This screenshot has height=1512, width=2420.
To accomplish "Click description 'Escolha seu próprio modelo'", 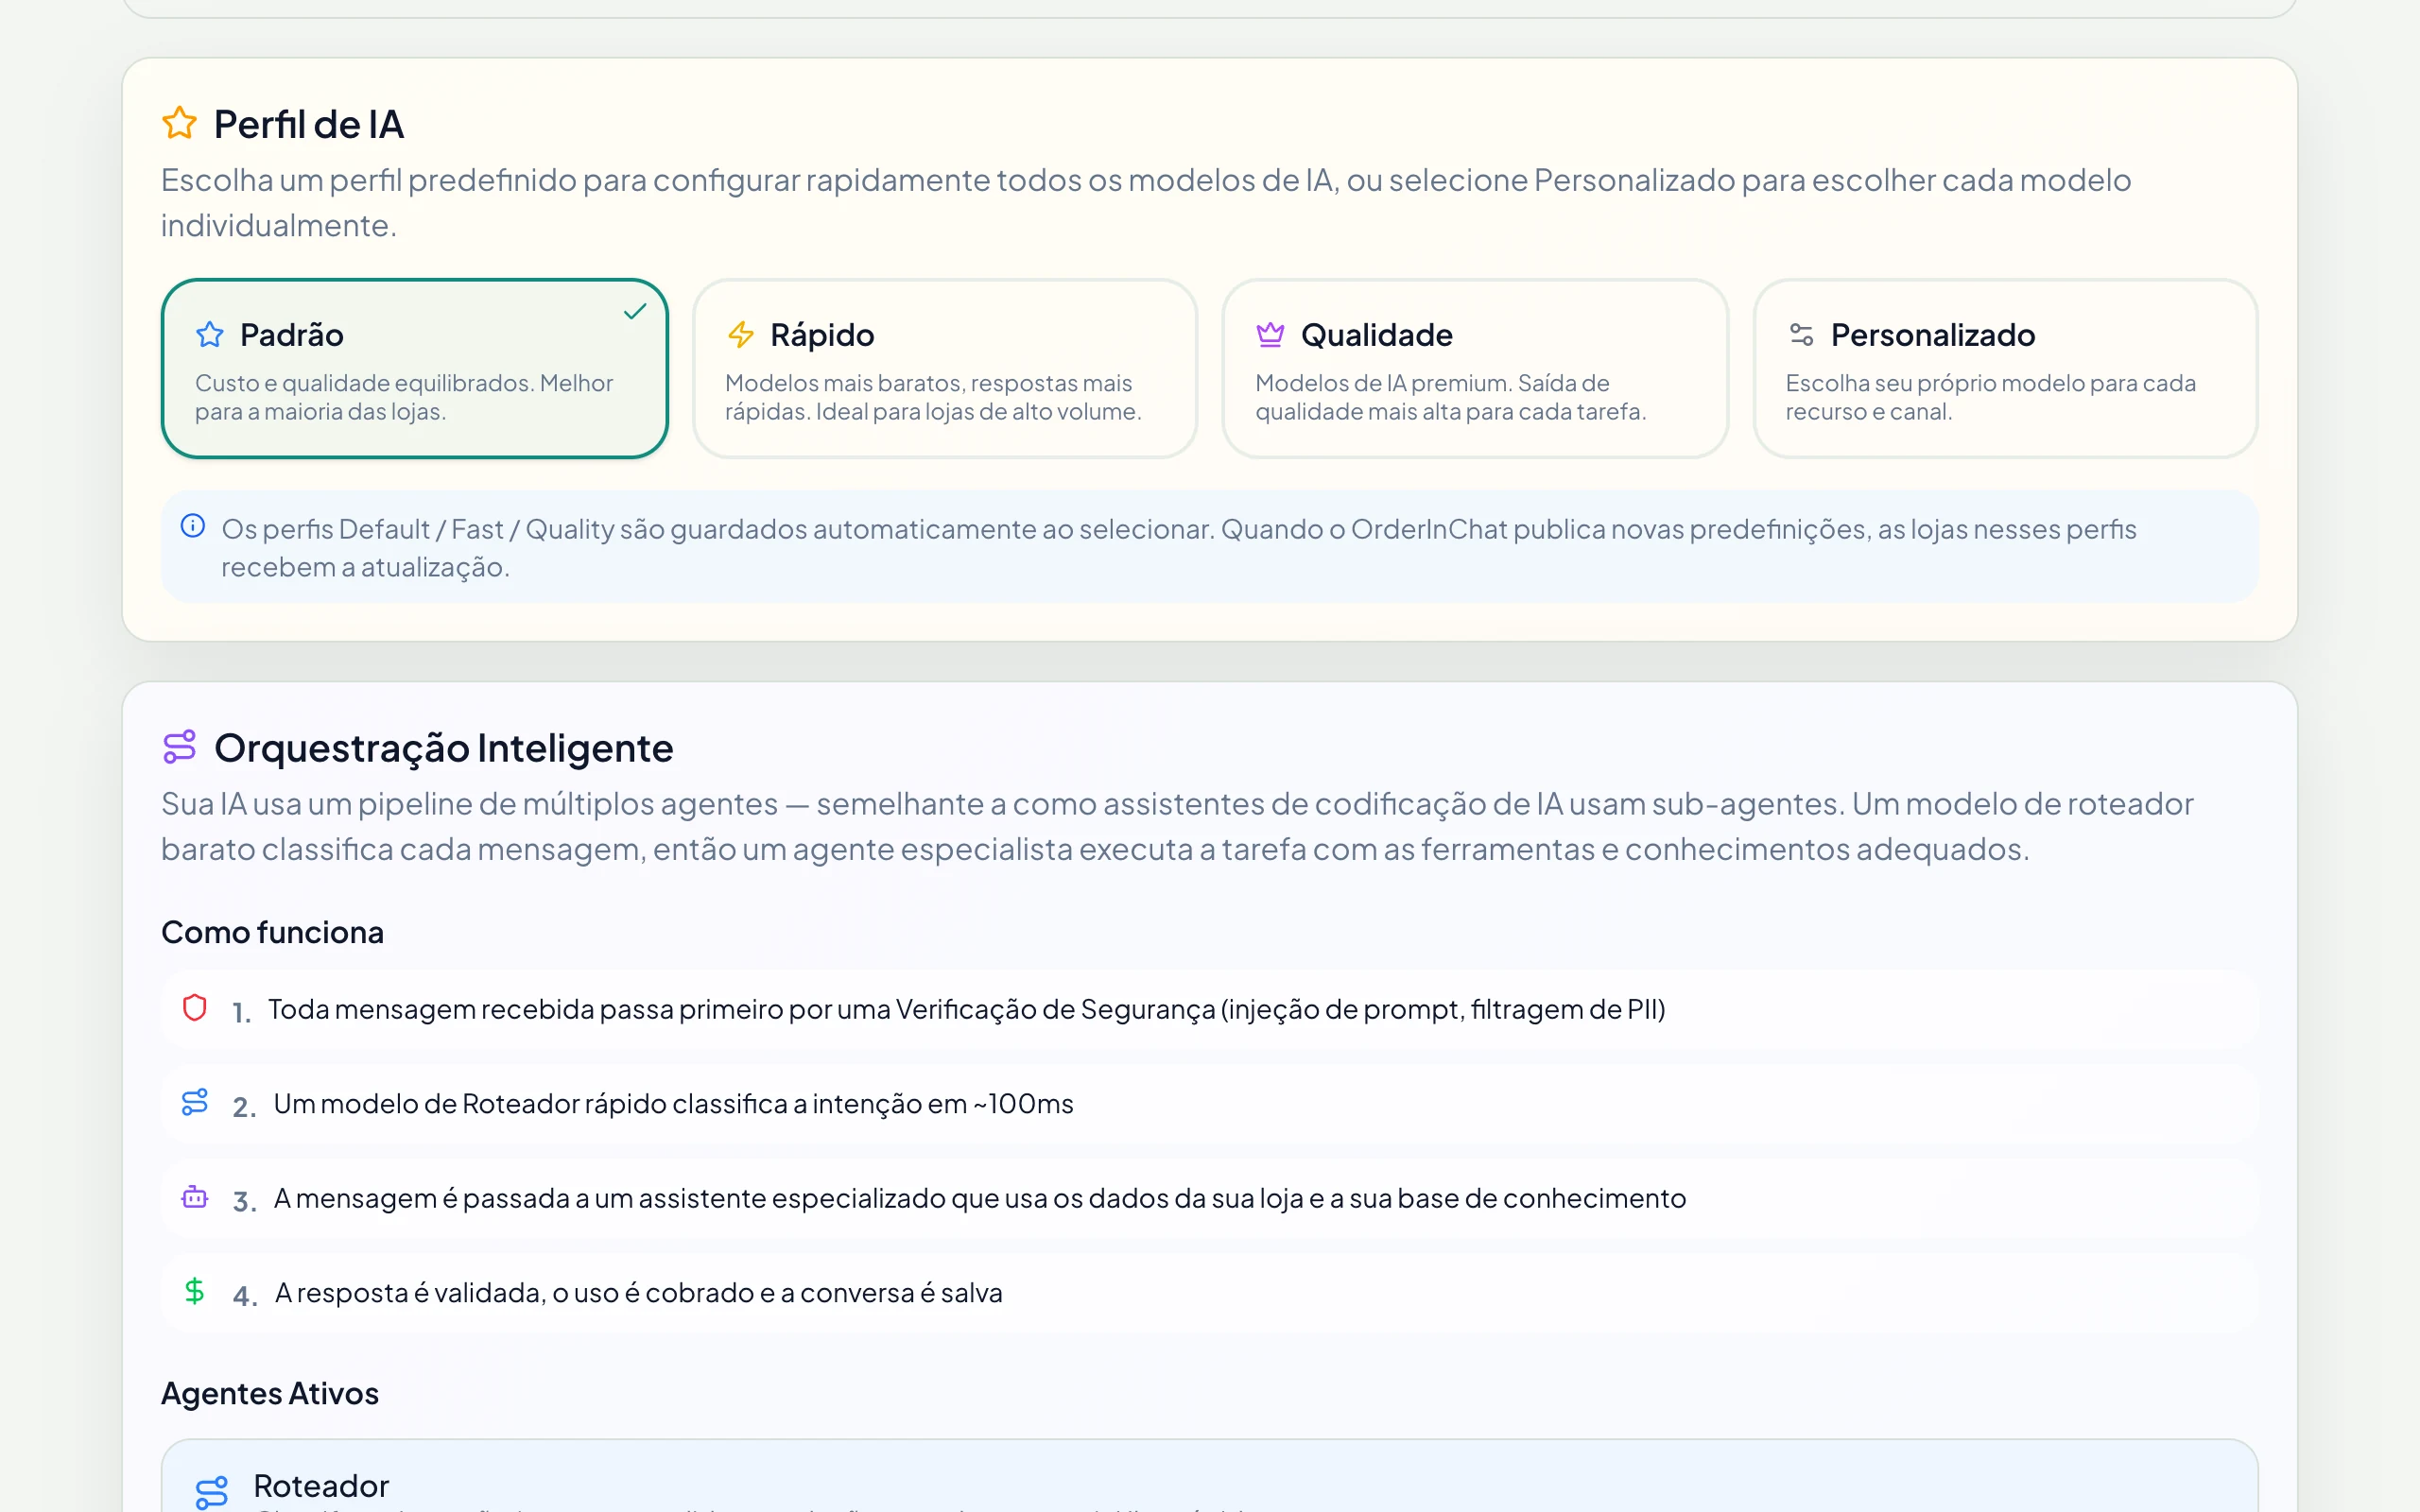I will [1991, 397].
